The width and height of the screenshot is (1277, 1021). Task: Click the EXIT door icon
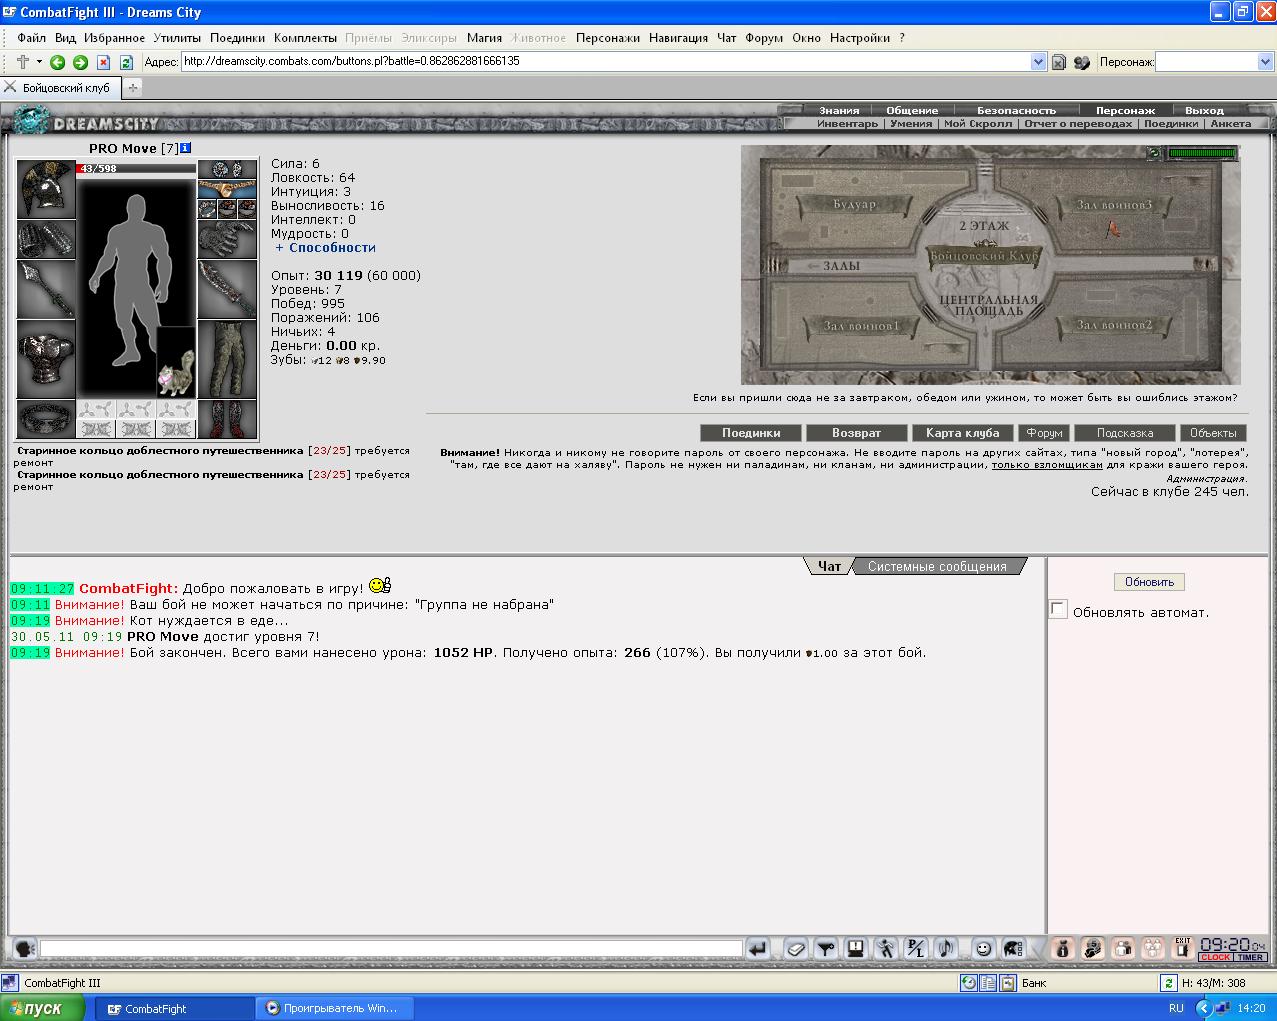click(x=1183, y=948)
